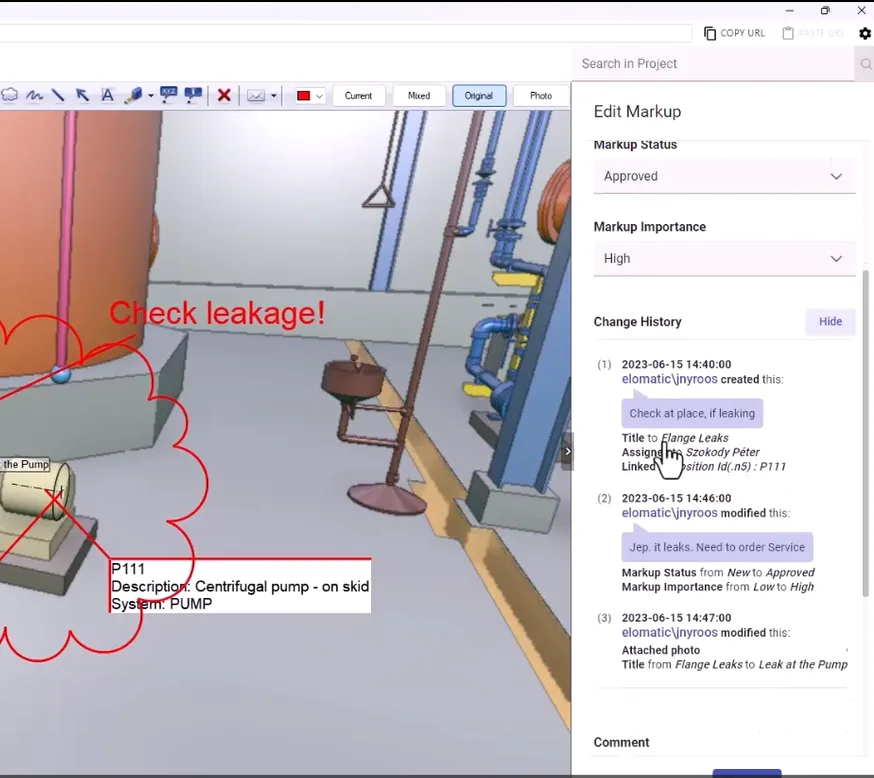Switch to Photo view
Viewport: 874px width, 778px height.
point(541,96)
